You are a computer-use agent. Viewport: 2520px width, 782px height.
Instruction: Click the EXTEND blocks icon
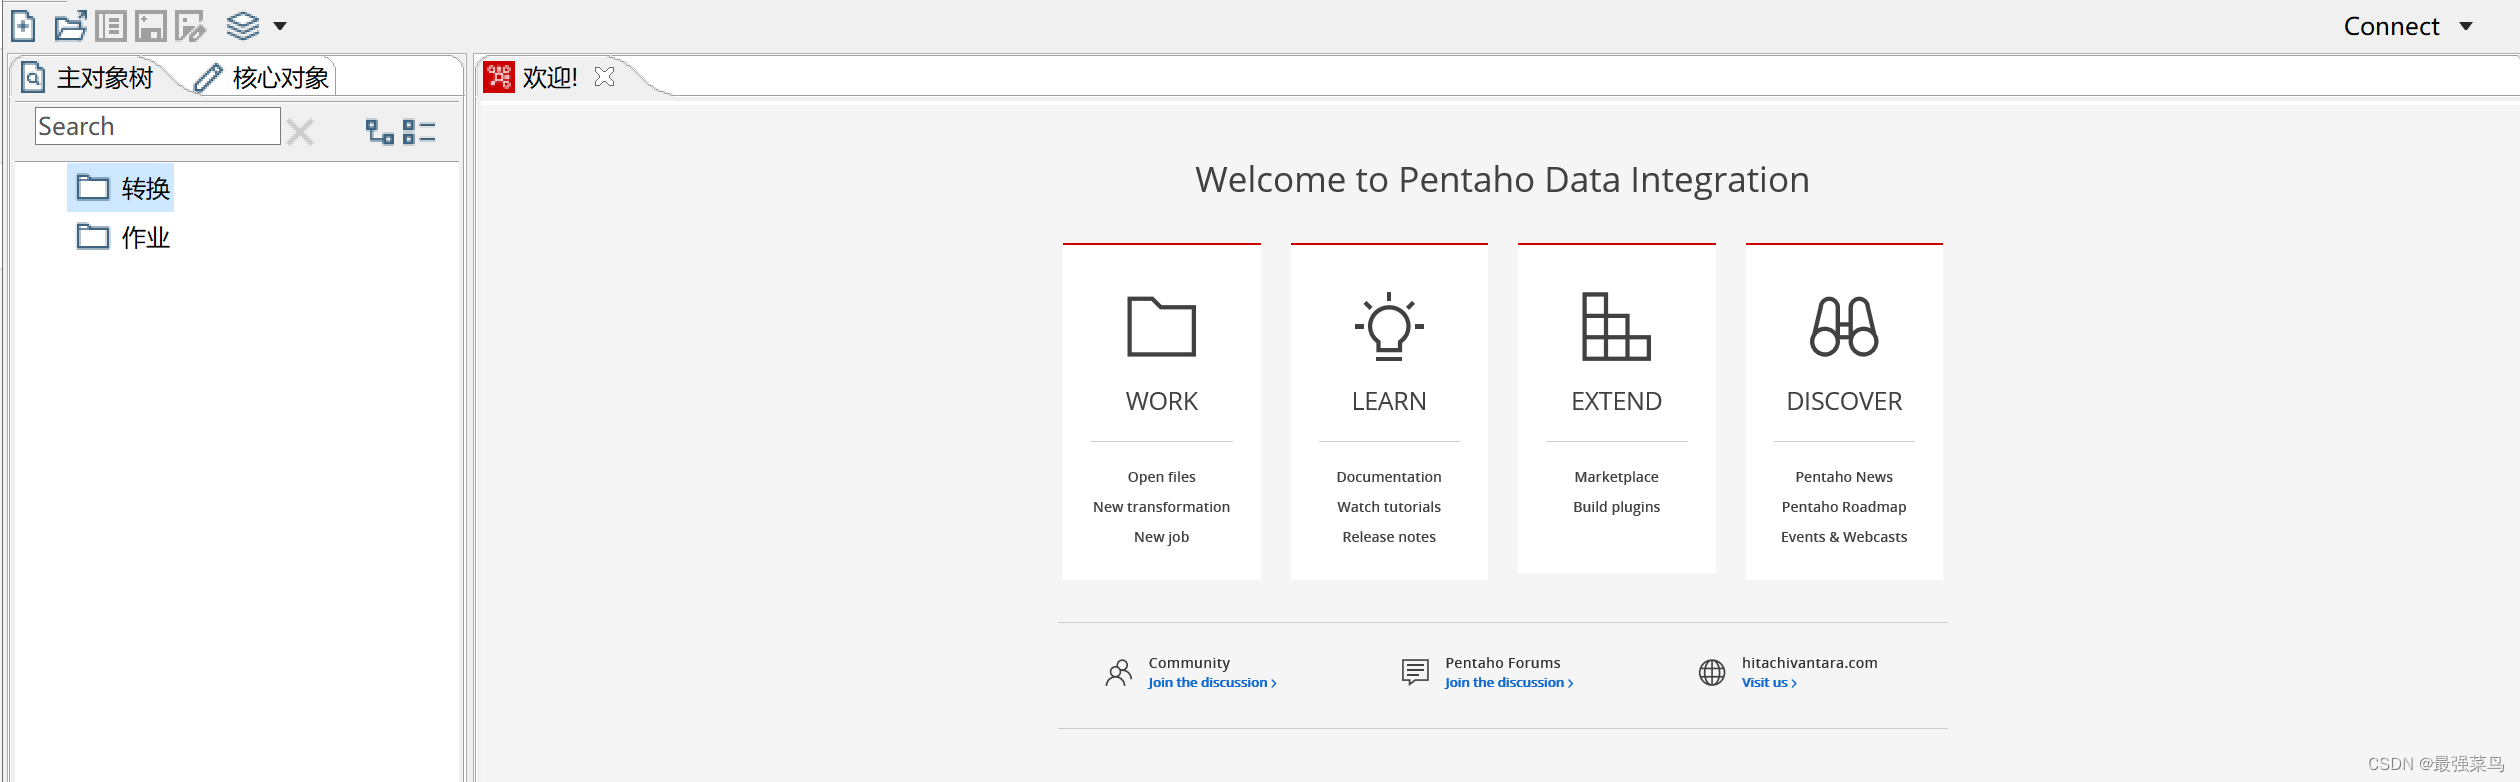(x=1616, y=326)
